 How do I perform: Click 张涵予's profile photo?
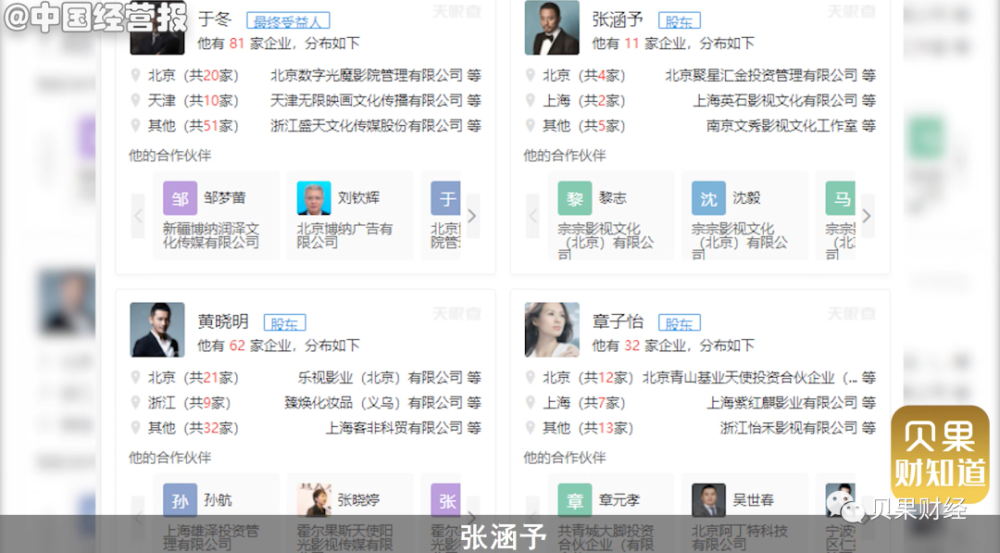552,27
